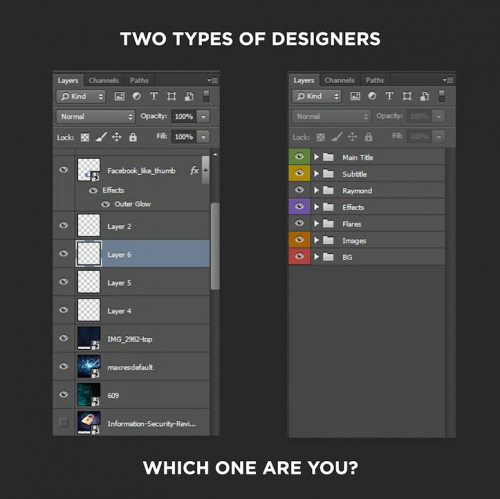The width and height of the screenshot is (500, 499).
Task: Select the Layer 5 layer
Action: point(132,283)
